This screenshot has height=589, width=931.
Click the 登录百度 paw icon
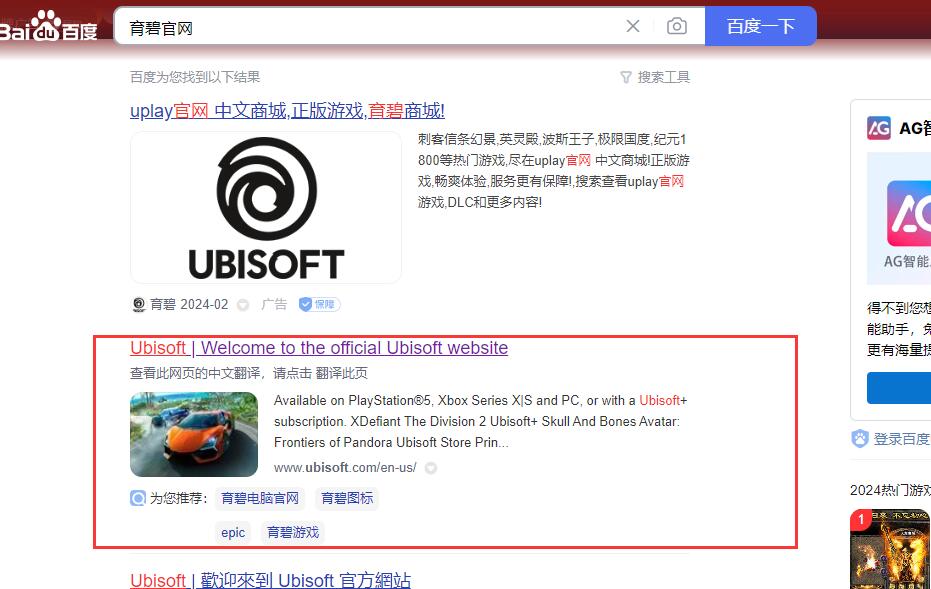[x=860, y=439]
